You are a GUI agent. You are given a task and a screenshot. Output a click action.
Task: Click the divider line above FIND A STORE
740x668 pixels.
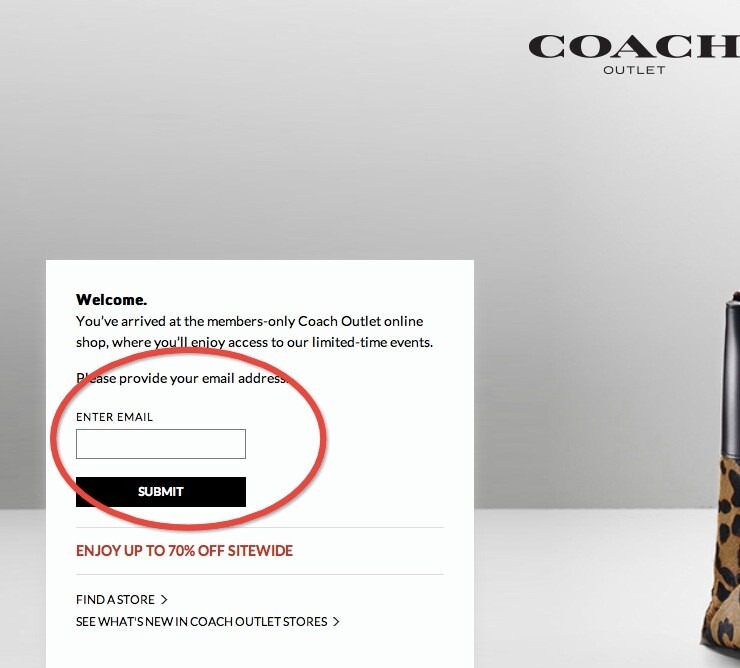coord(260,575)
